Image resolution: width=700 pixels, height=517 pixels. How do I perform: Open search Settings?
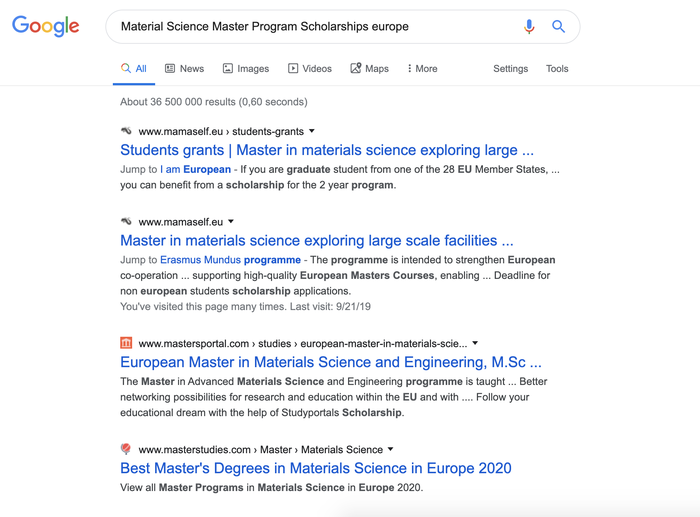[510, 69]
